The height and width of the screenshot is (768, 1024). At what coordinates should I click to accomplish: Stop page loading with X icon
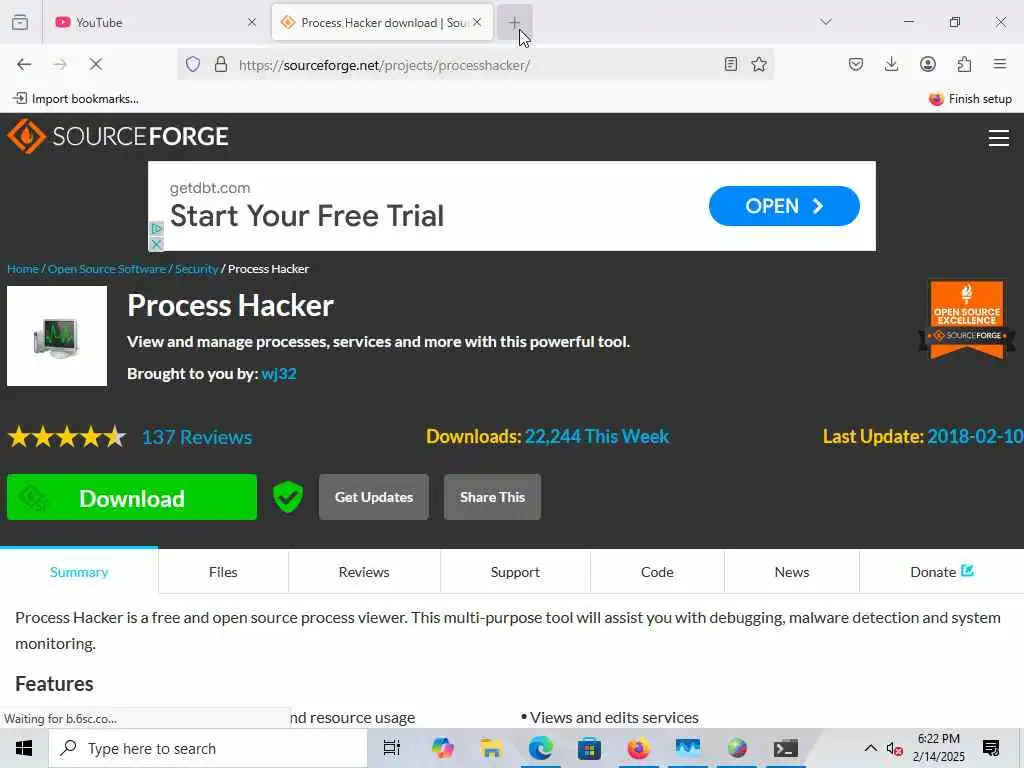[95, 64]
